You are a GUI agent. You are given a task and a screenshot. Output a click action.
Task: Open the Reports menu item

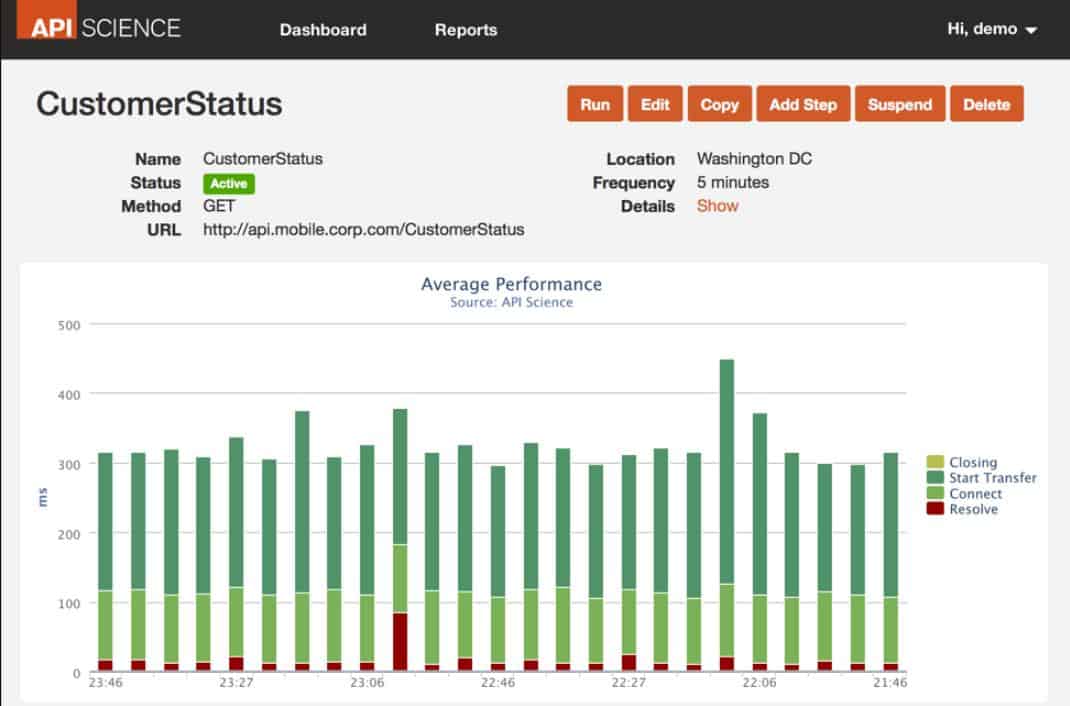point(466,30)
